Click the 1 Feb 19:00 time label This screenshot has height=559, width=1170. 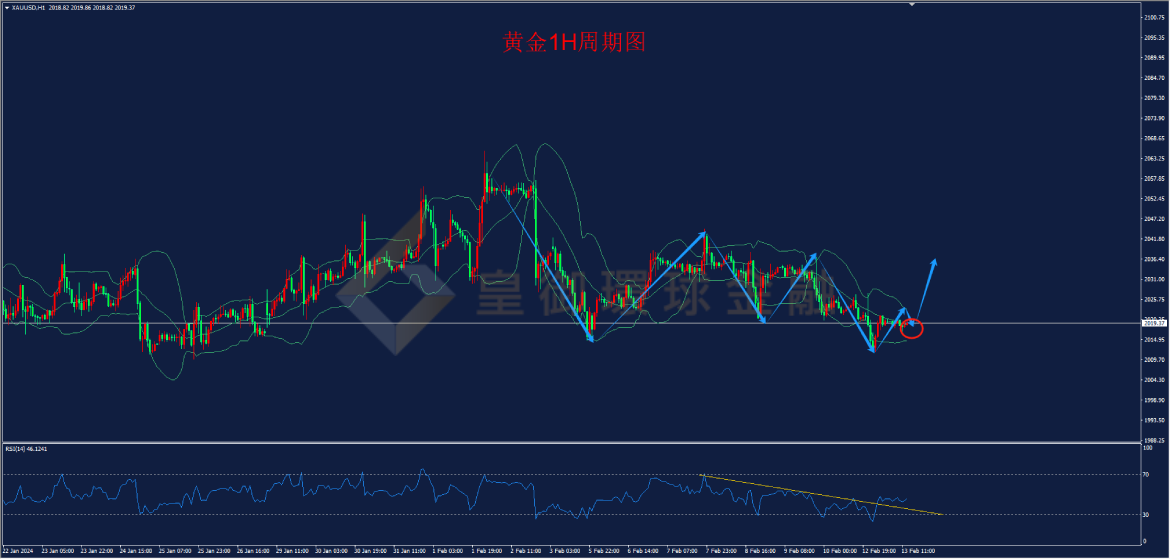487,551
